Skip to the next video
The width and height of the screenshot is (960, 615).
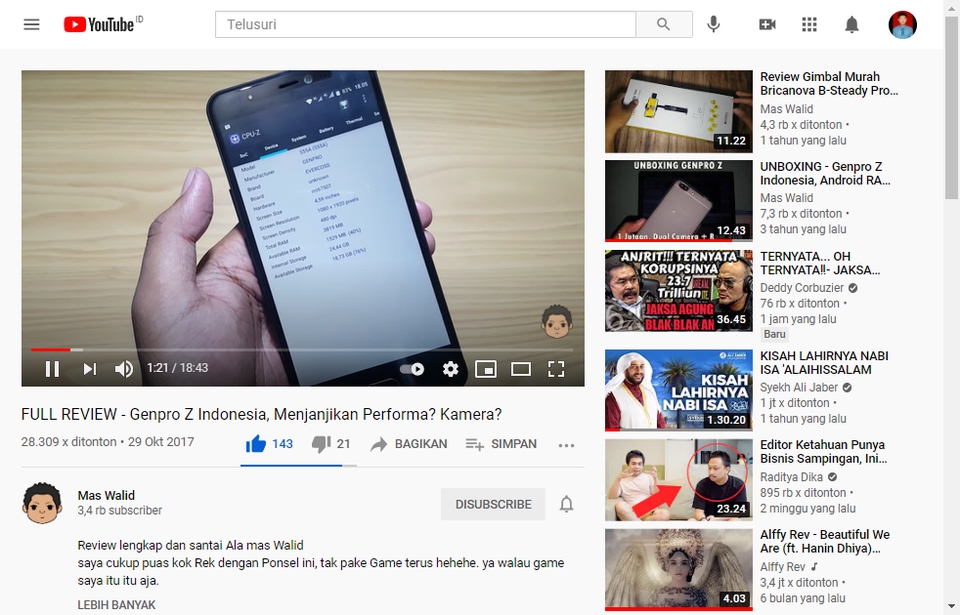[x=89, y=369]
